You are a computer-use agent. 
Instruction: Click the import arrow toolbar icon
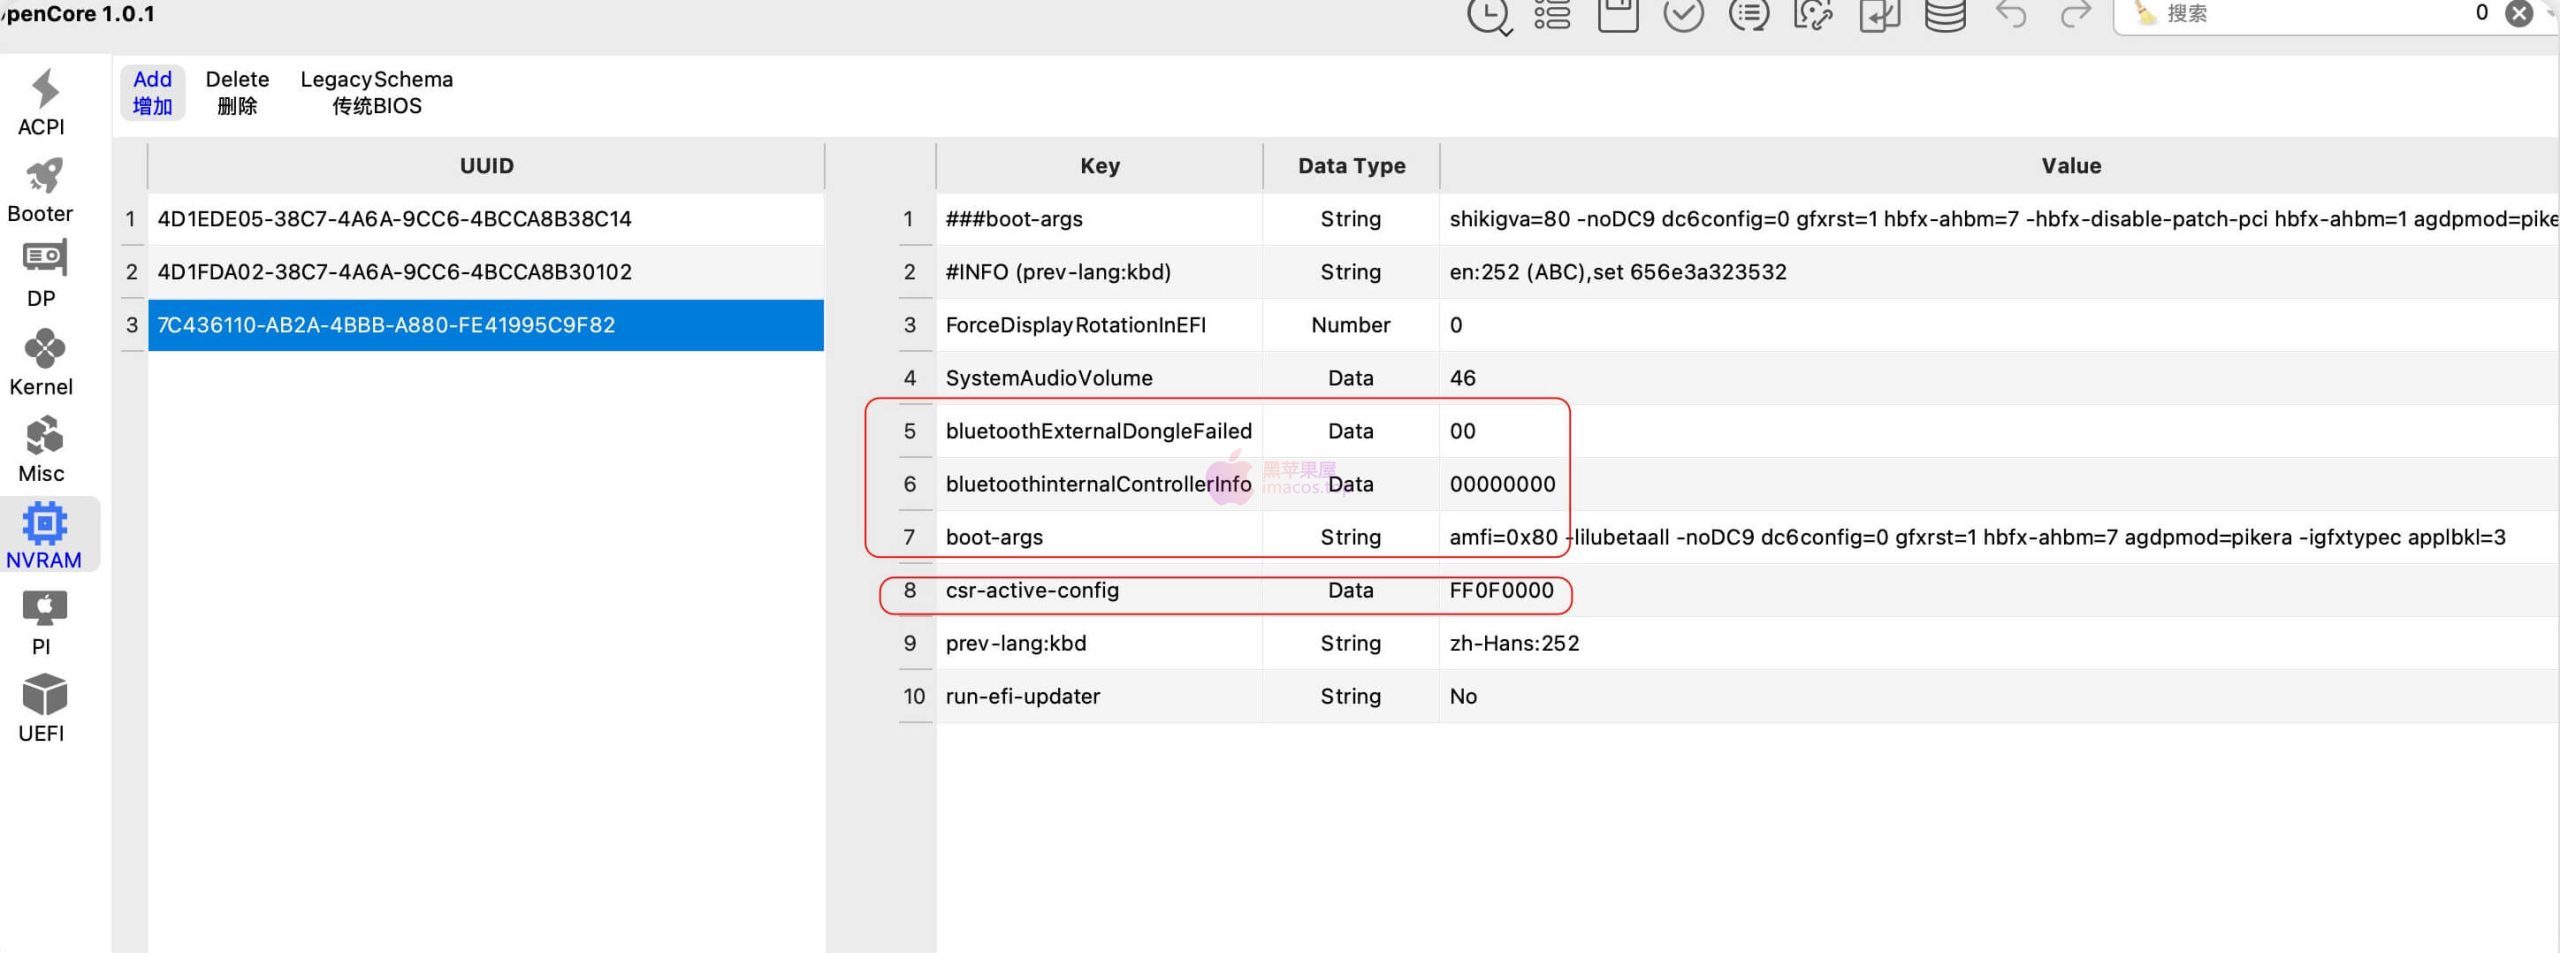[1880, 14]
